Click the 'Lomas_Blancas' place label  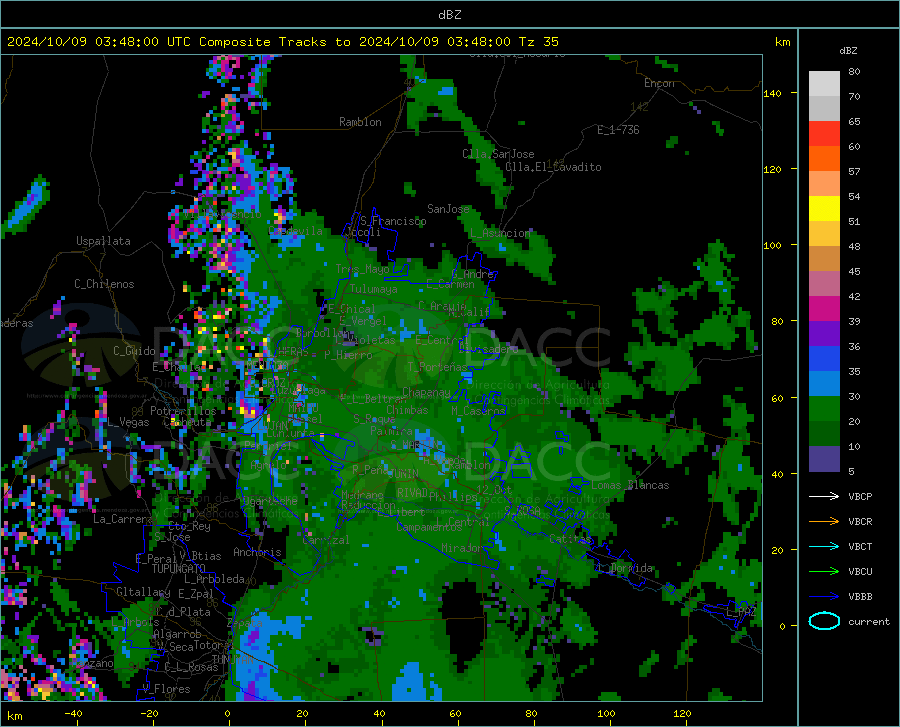pos(630,485)
